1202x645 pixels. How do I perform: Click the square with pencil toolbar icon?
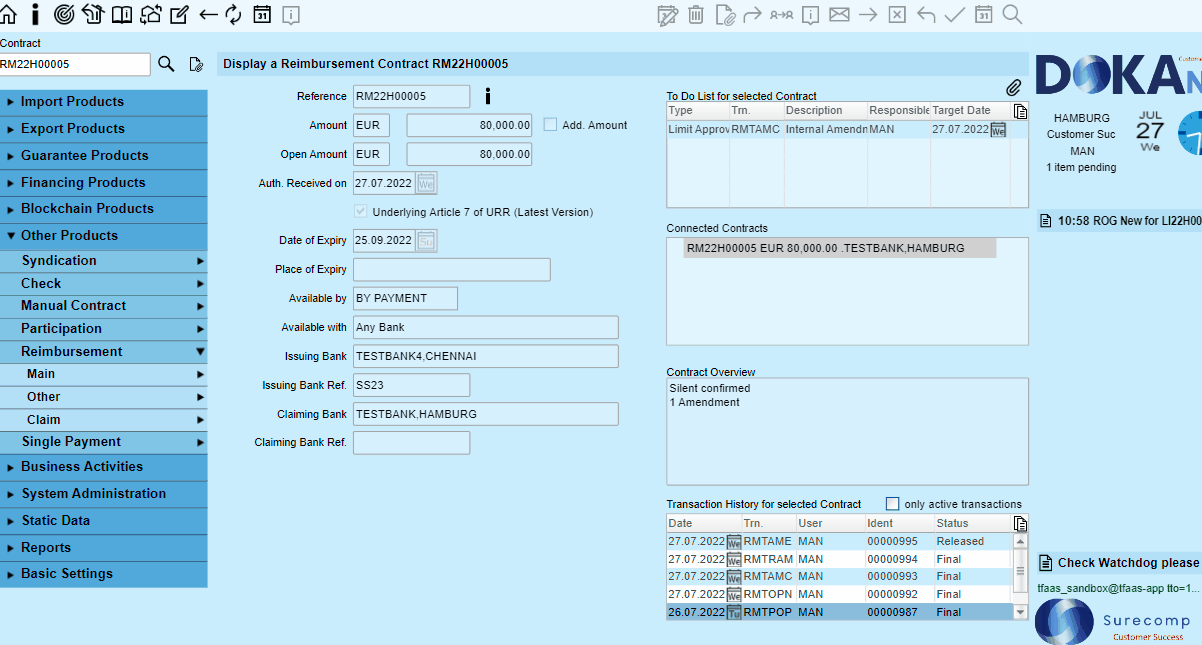180,14
